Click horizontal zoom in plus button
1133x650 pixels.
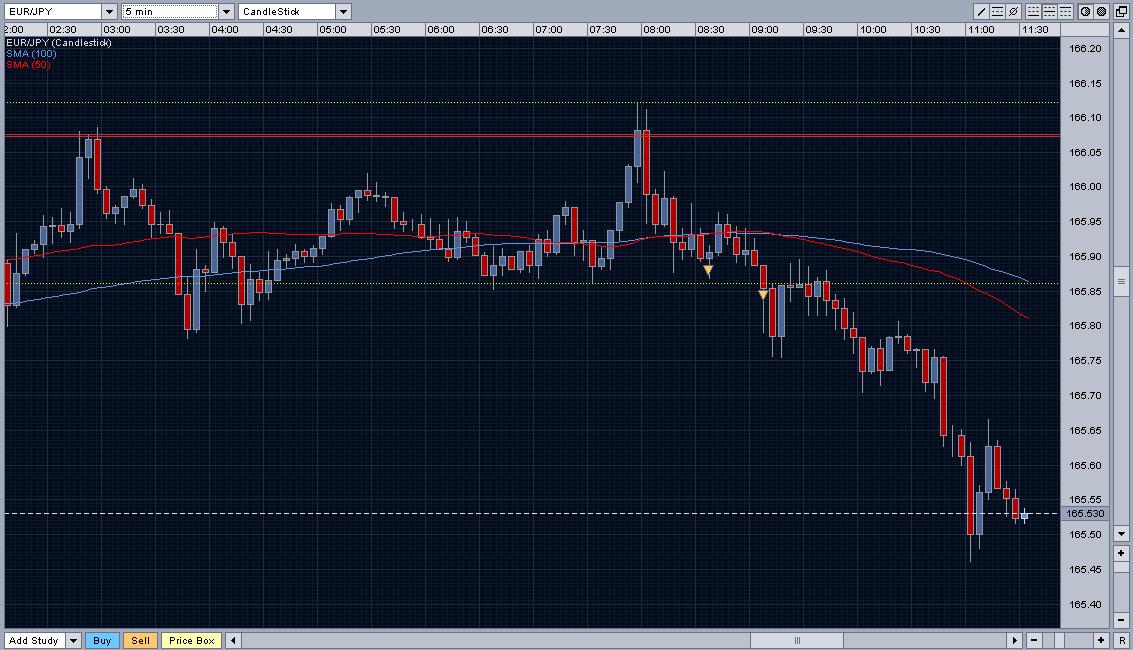[x=1101, y=641]
